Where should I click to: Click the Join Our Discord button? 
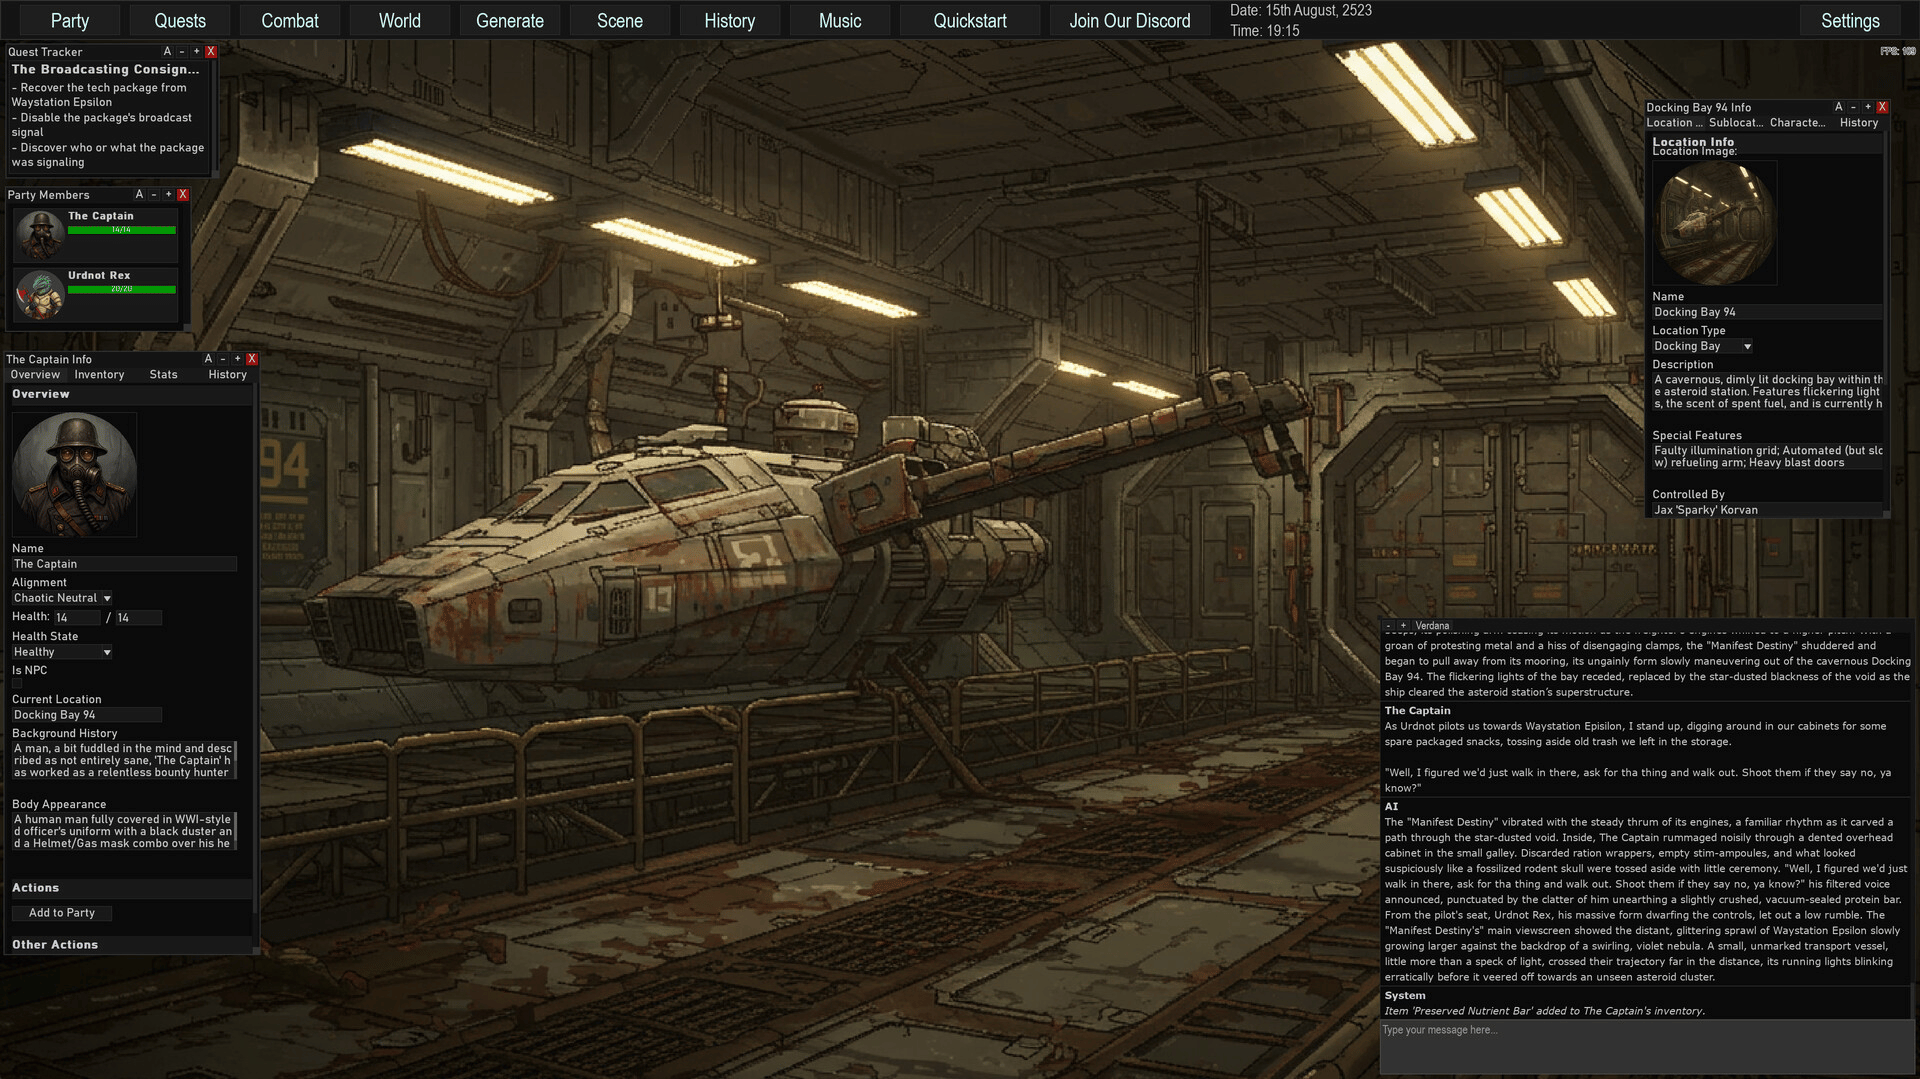[x=1129, y=21]
